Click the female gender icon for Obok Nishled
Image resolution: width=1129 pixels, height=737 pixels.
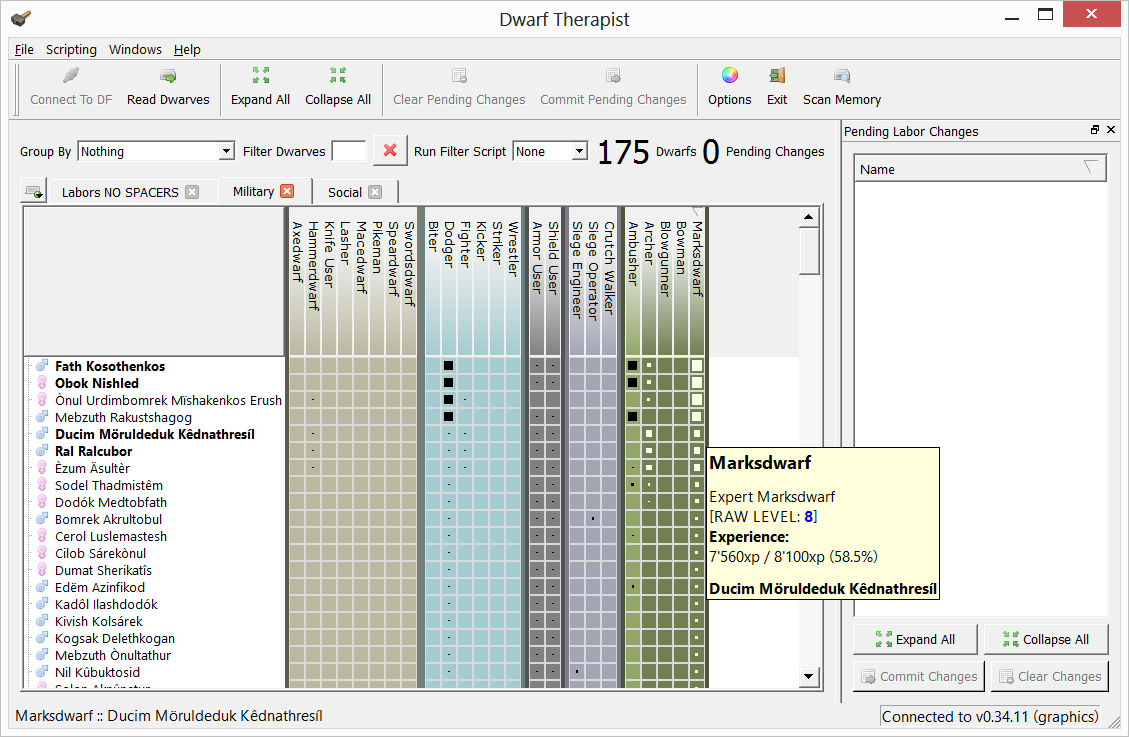pyautogui.click(x=42, y=383)
